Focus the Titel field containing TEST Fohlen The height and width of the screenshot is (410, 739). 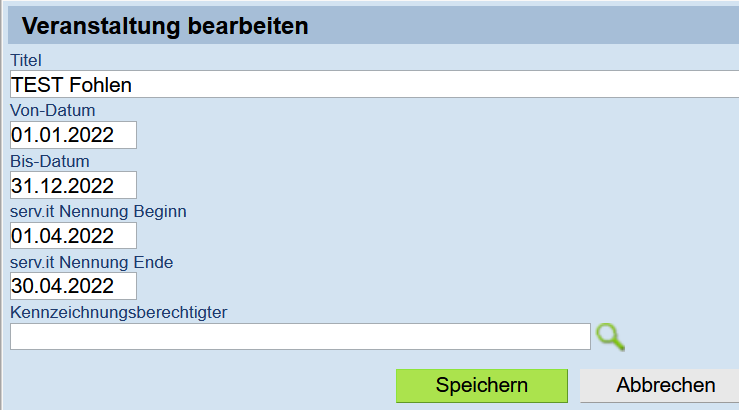[375, 84]
